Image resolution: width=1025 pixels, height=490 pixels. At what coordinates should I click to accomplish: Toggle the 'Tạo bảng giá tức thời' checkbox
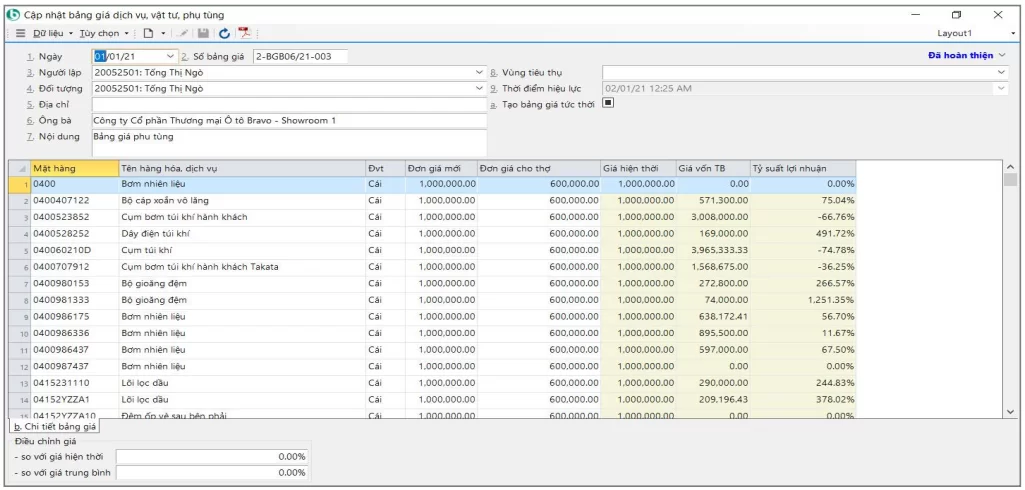point(607,104)
